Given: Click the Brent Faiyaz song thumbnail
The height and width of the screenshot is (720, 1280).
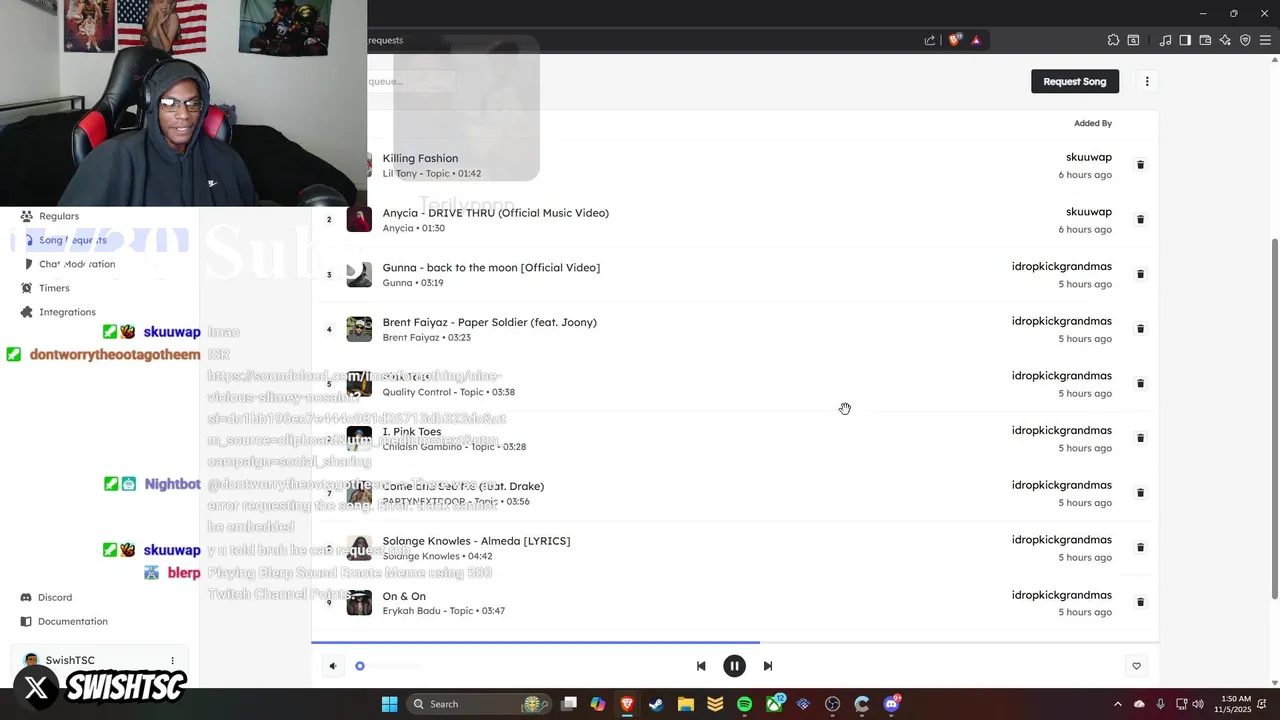Looking at the screenshot, I should click(x=359, y=329).
